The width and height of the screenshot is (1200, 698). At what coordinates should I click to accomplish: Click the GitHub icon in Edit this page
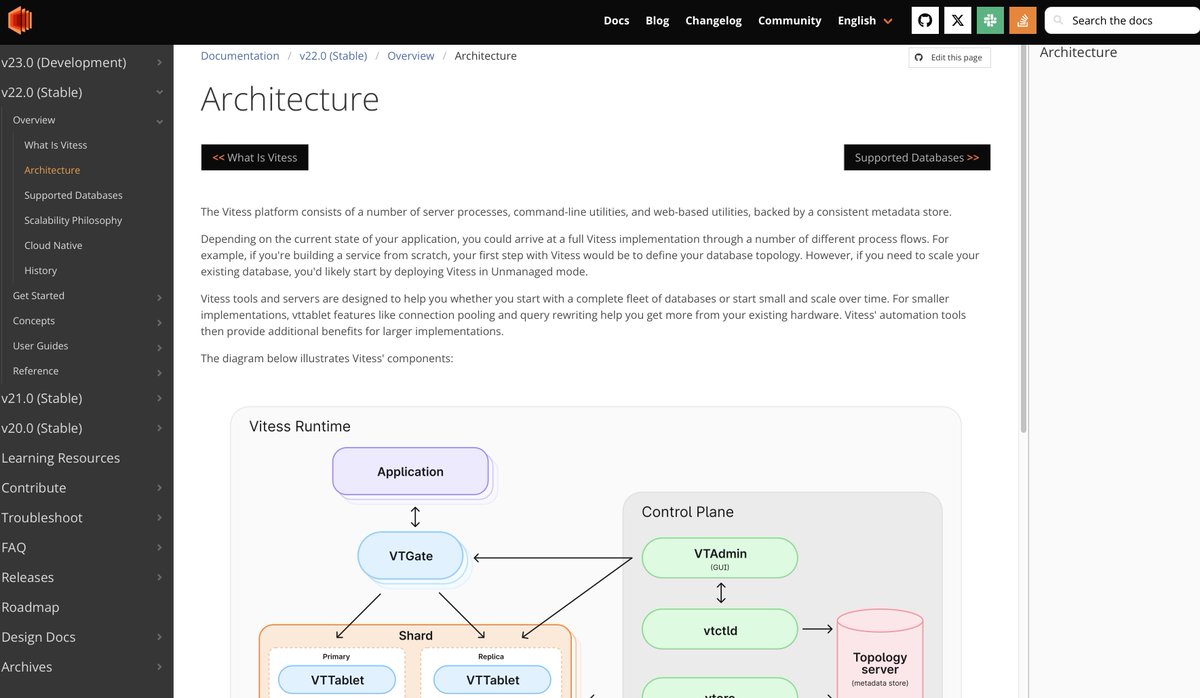(x=919, y=58)
